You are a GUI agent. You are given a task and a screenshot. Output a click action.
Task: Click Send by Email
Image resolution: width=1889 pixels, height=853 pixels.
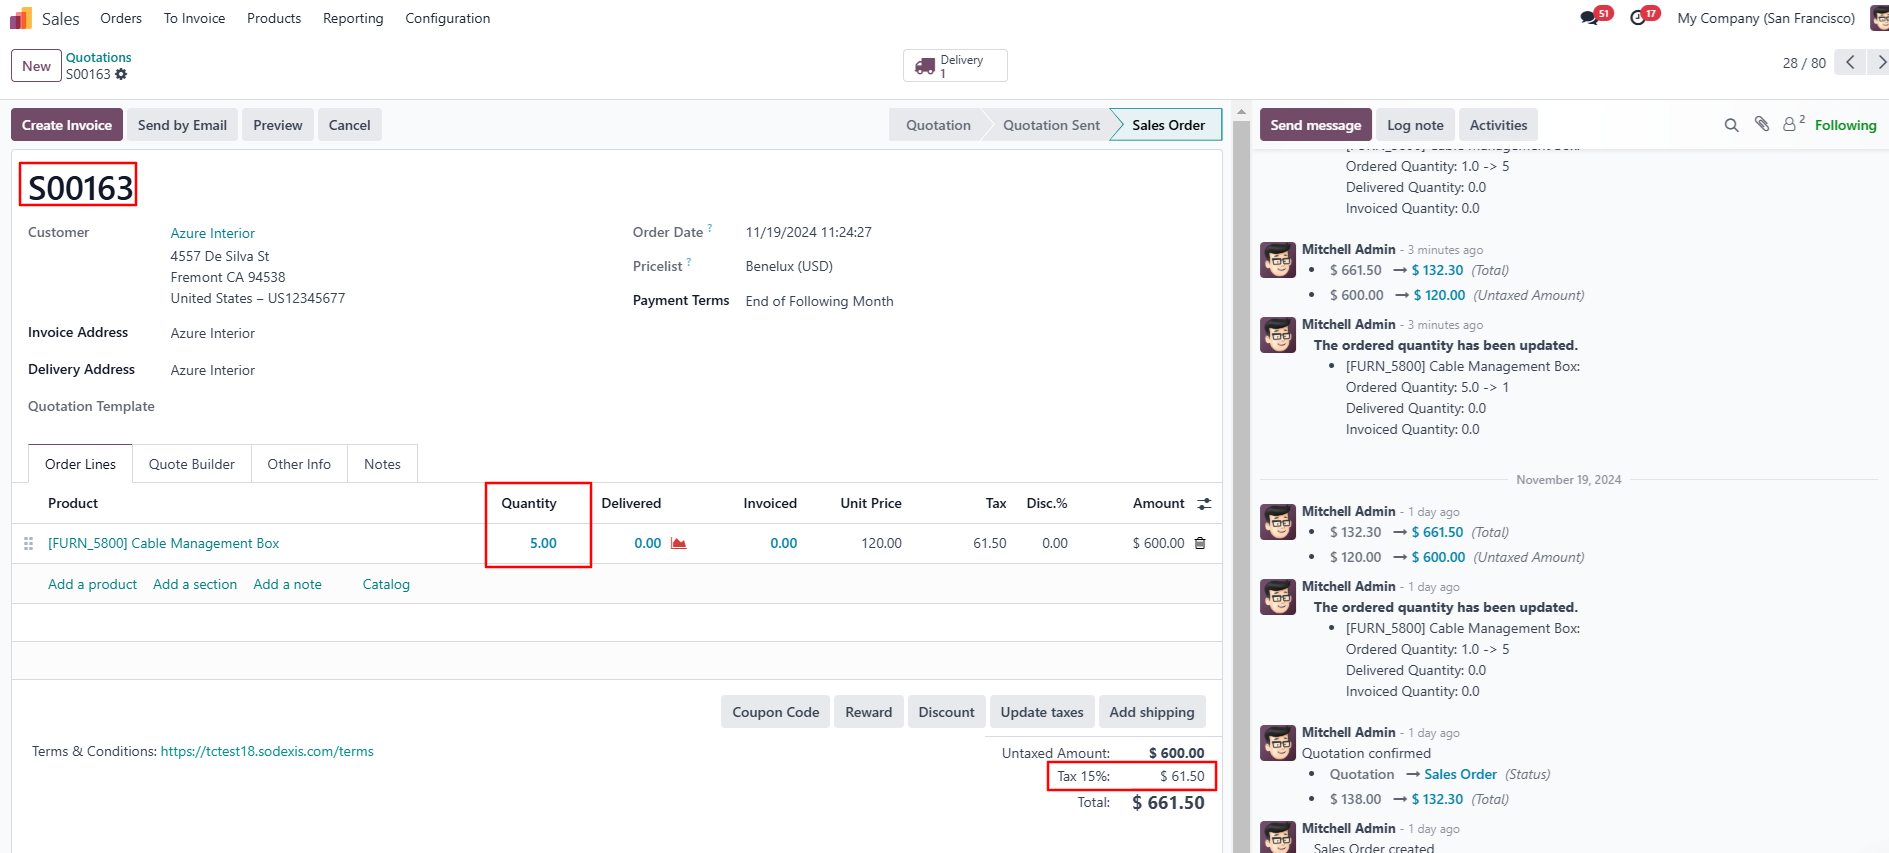(x=182, y=125)
